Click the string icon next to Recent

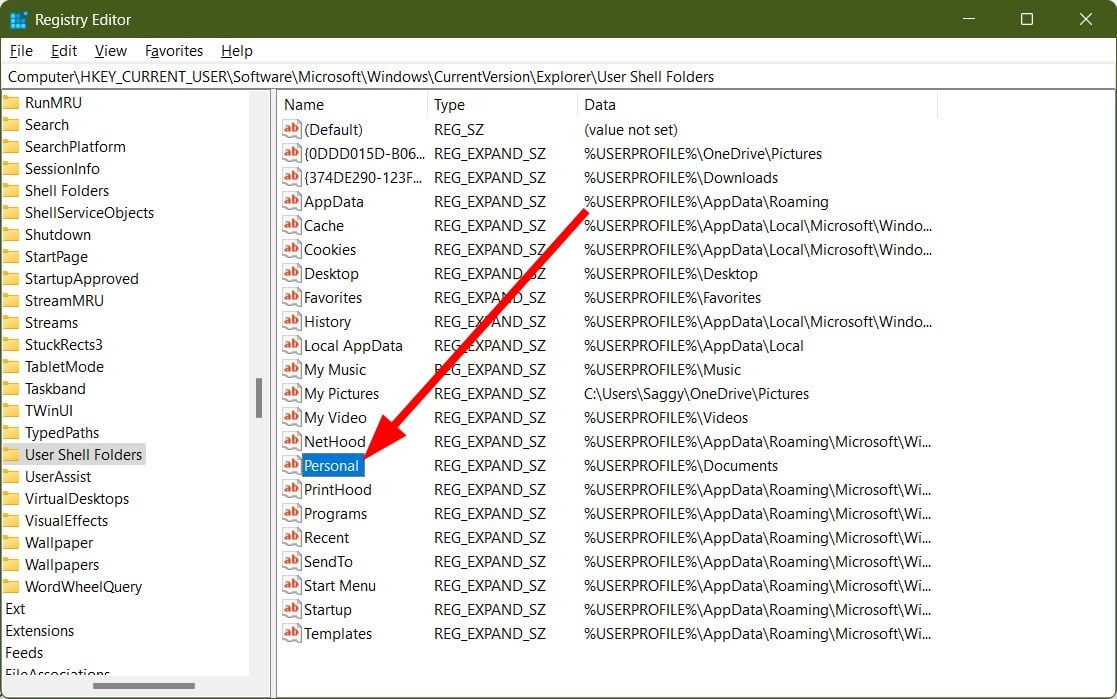[291, 537]
